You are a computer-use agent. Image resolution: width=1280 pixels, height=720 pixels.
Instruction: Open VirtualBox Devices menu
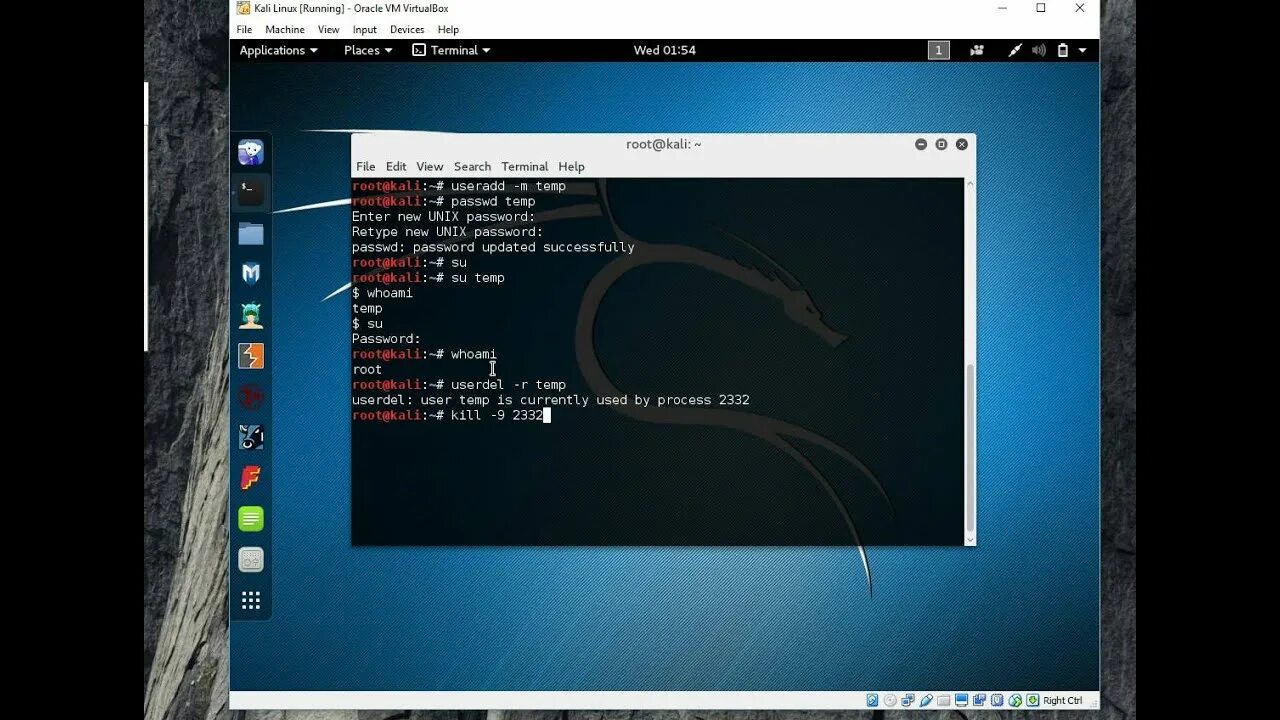tap(407, 30)
